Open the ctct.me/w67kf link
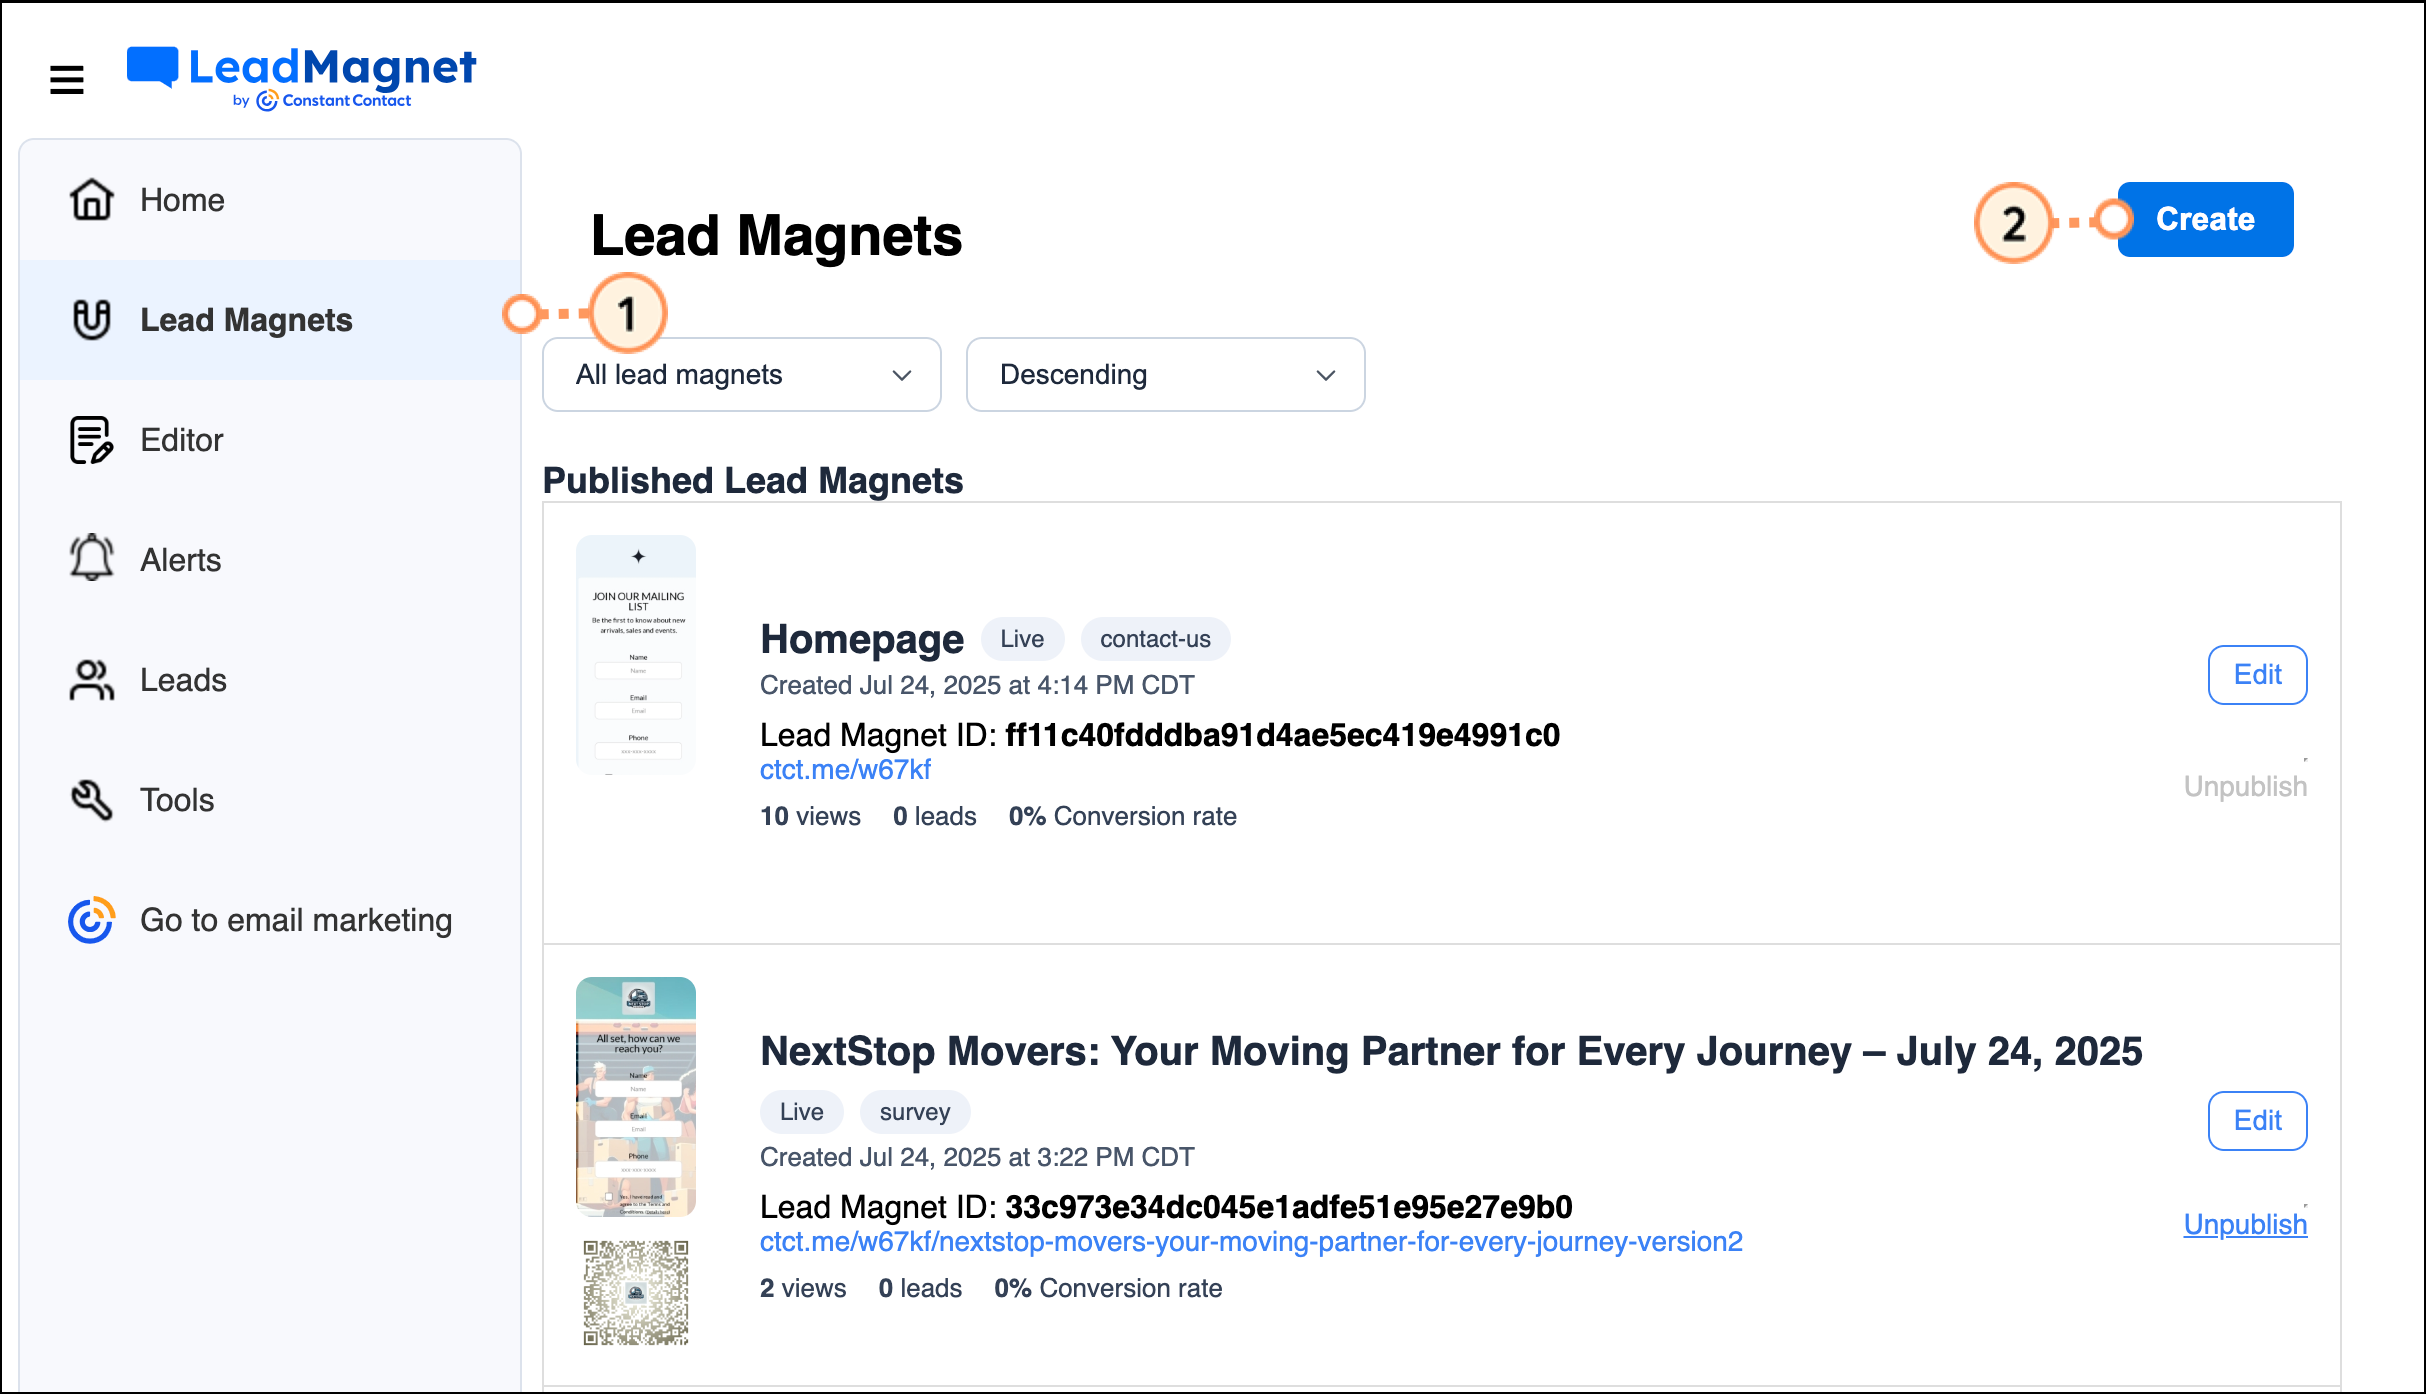 (845, 770)
